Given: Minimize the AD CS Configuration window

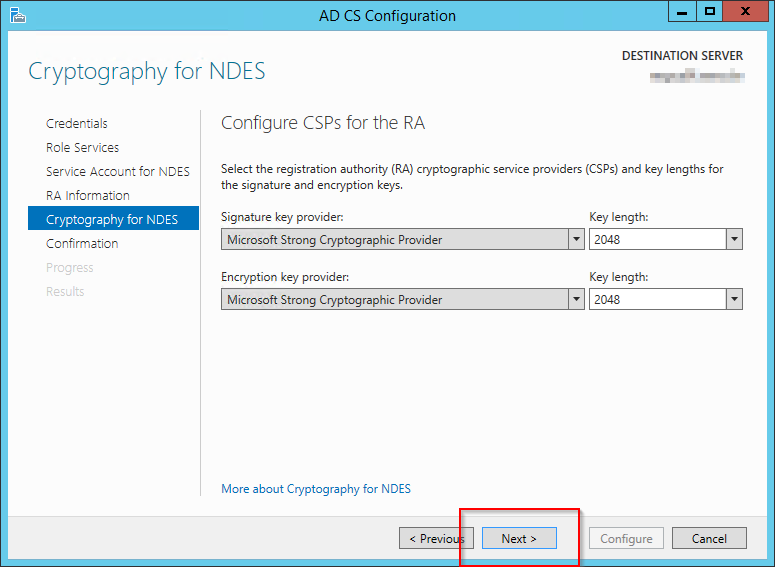Looking at the screenshot, I should click(x=684, y=12).
